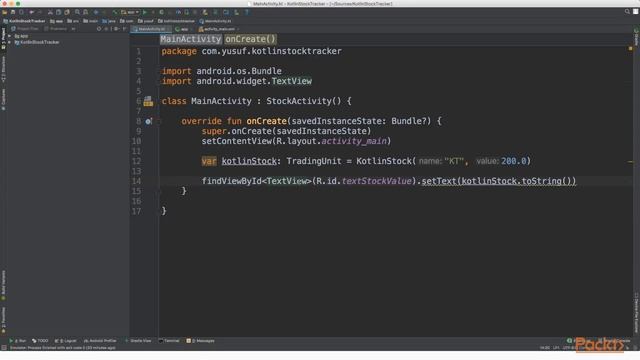Collapse onCreate fold marker on line 8
Image resolution: width=640 pixels, height=360 pixels.
coord(160,121)
